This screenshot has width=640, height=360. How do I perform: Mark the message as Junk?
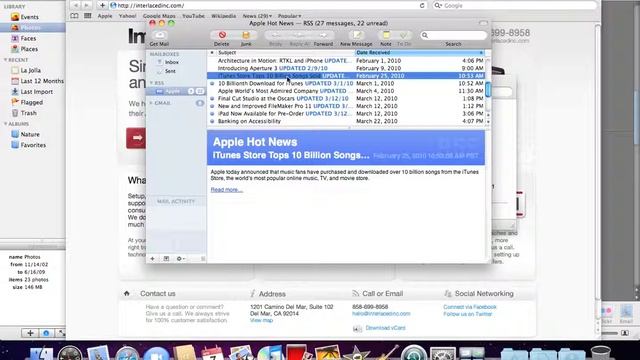tap(246, 36)
